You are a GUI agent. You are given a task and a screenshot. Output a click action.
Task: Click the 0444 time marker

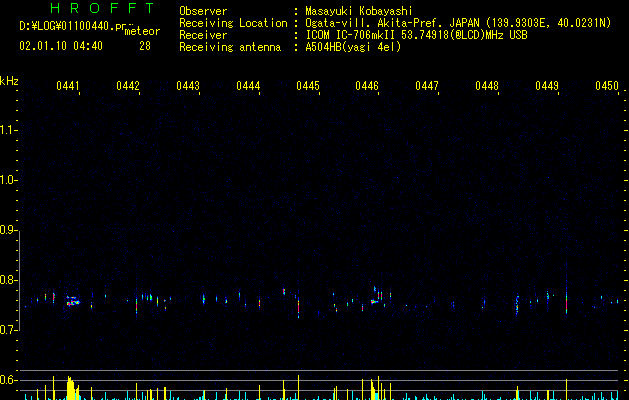248,86
